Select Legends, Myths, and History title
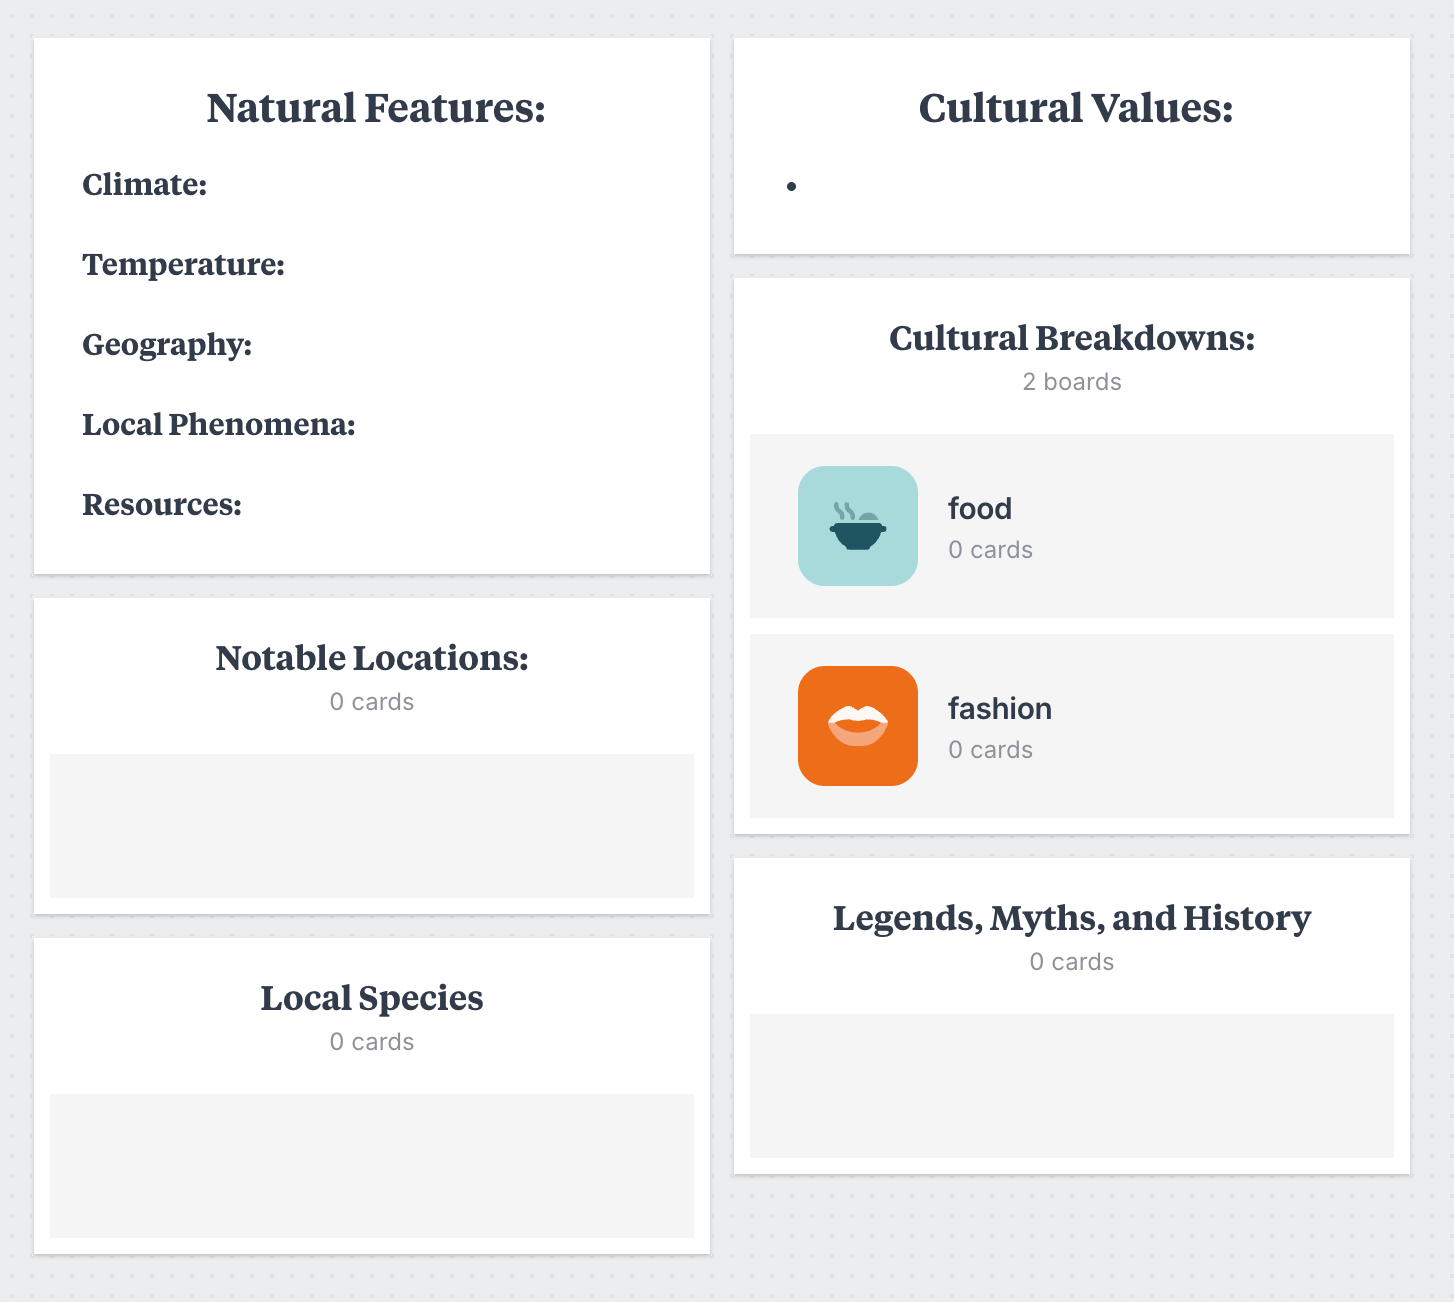1454x1302 pixels. [1072, 918]
